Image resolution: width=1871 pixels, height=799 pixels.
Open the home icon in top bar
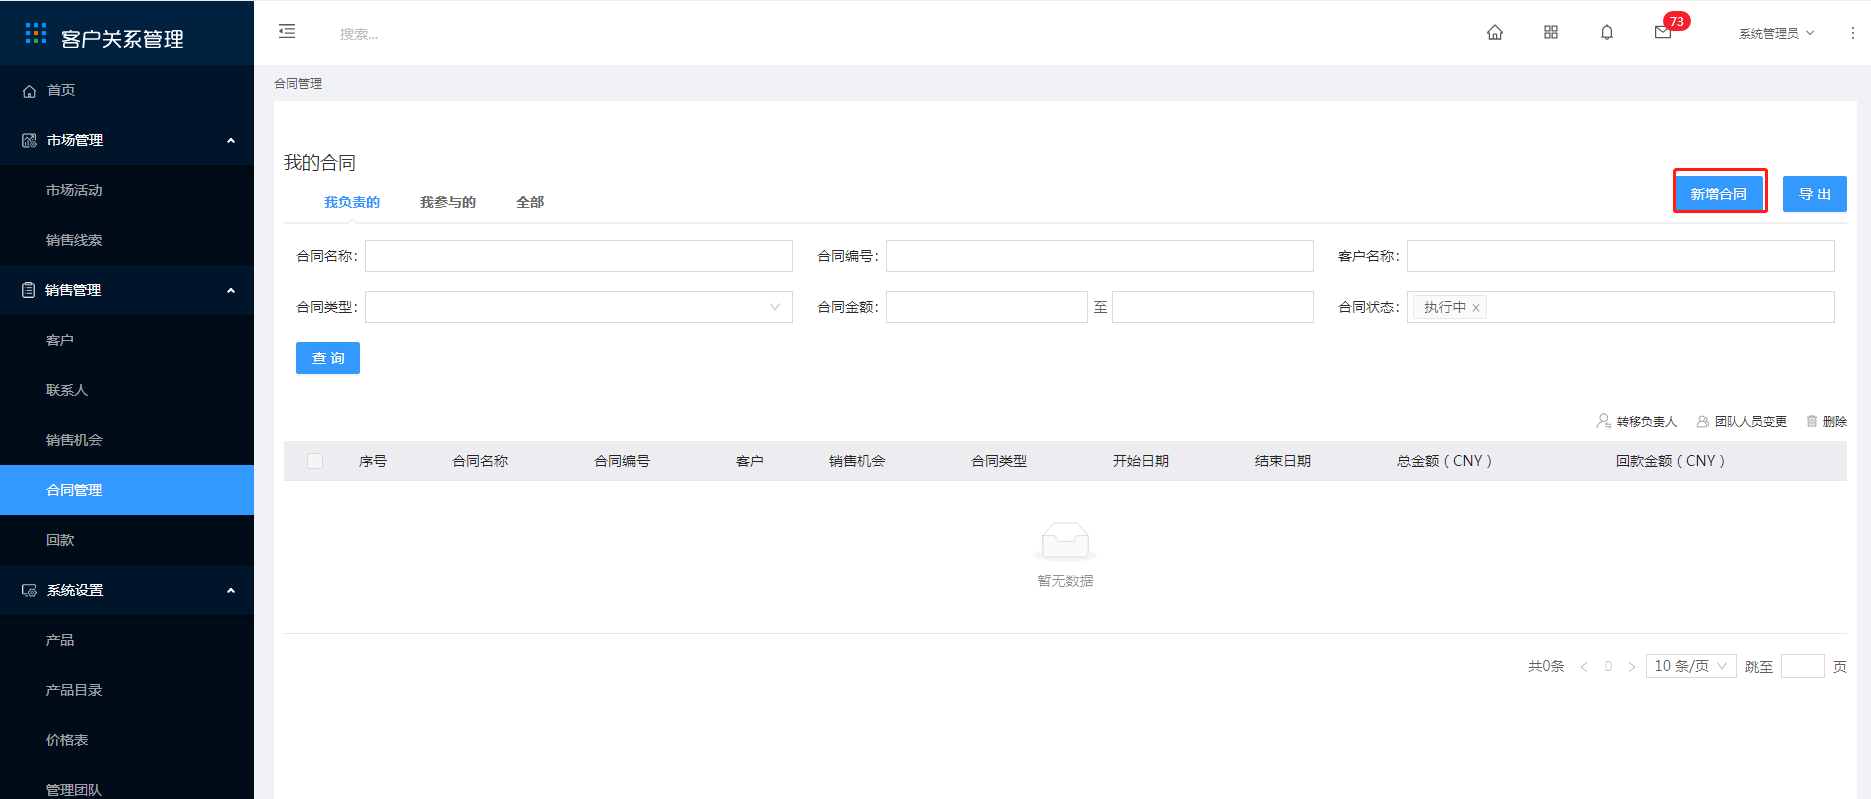pyautogui.click(x=1495, y=32)
